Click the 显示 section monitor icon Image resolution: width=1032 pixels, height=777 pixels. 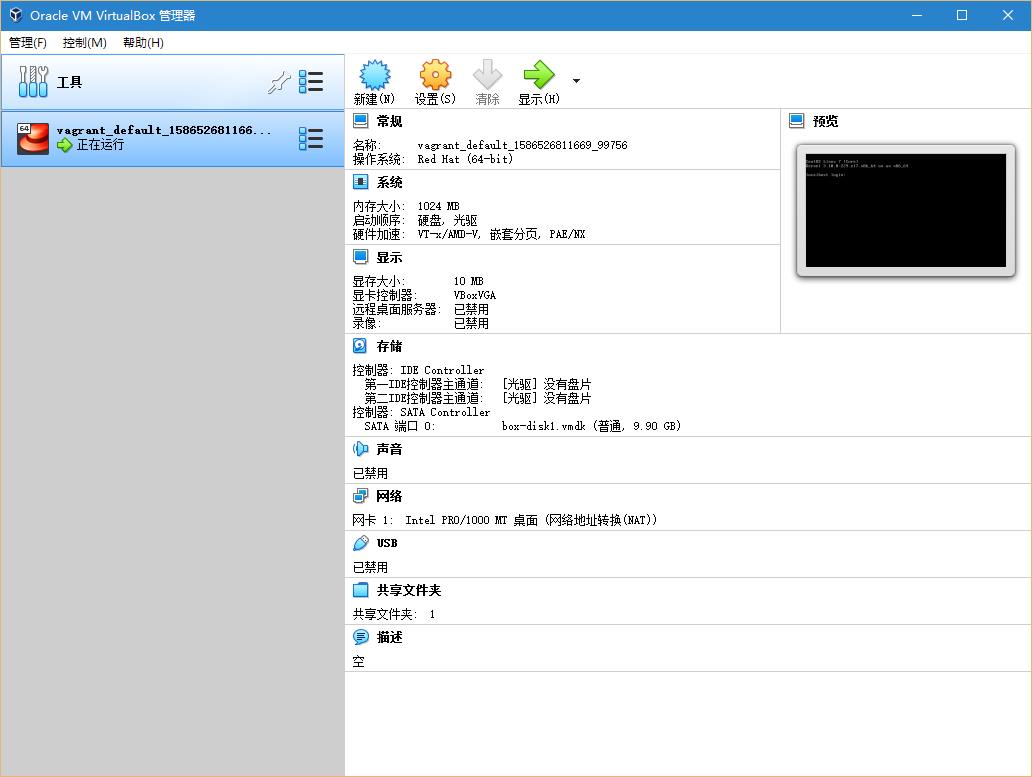361,257
